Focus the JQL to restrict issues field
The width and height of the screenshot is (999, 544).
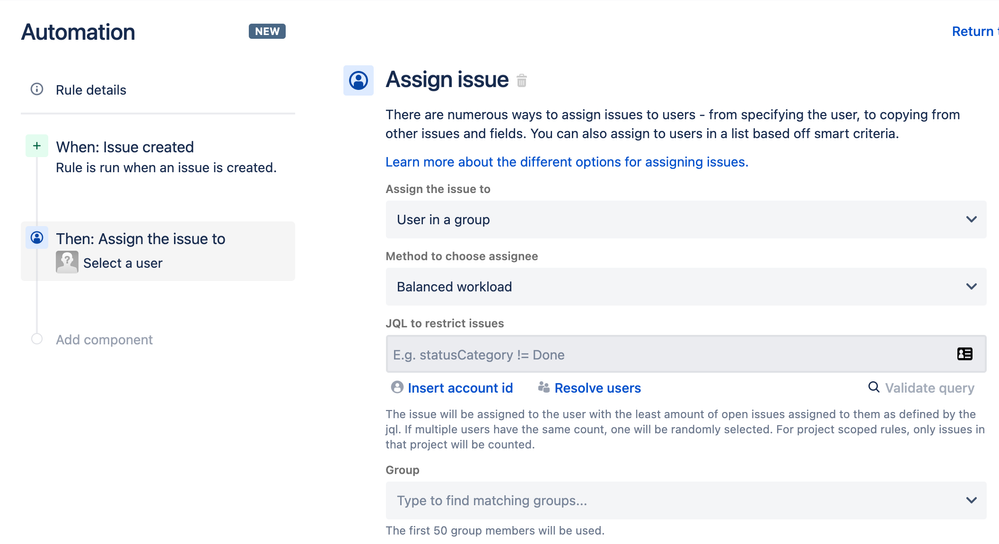[665, 355]
